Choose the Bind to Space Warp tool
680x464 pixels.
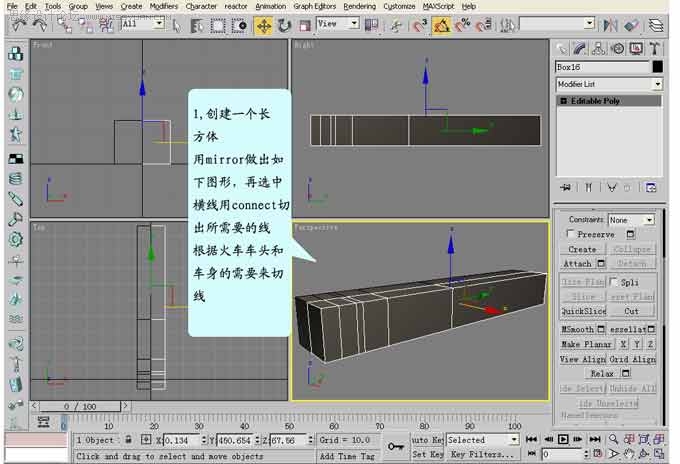pos(106,26)
